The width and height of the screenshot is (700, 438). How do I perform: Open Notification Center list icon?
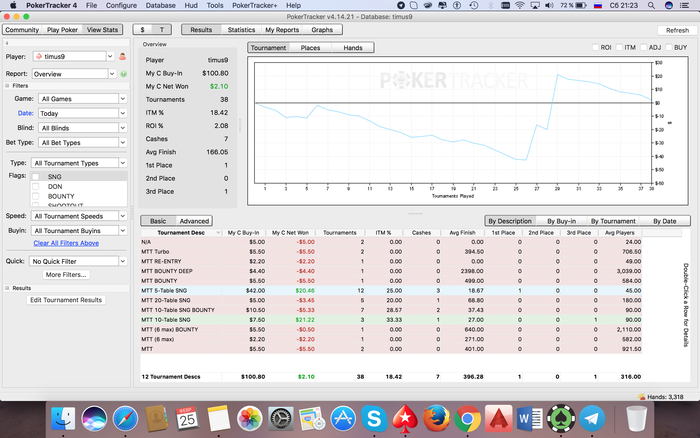pos(684,5)
